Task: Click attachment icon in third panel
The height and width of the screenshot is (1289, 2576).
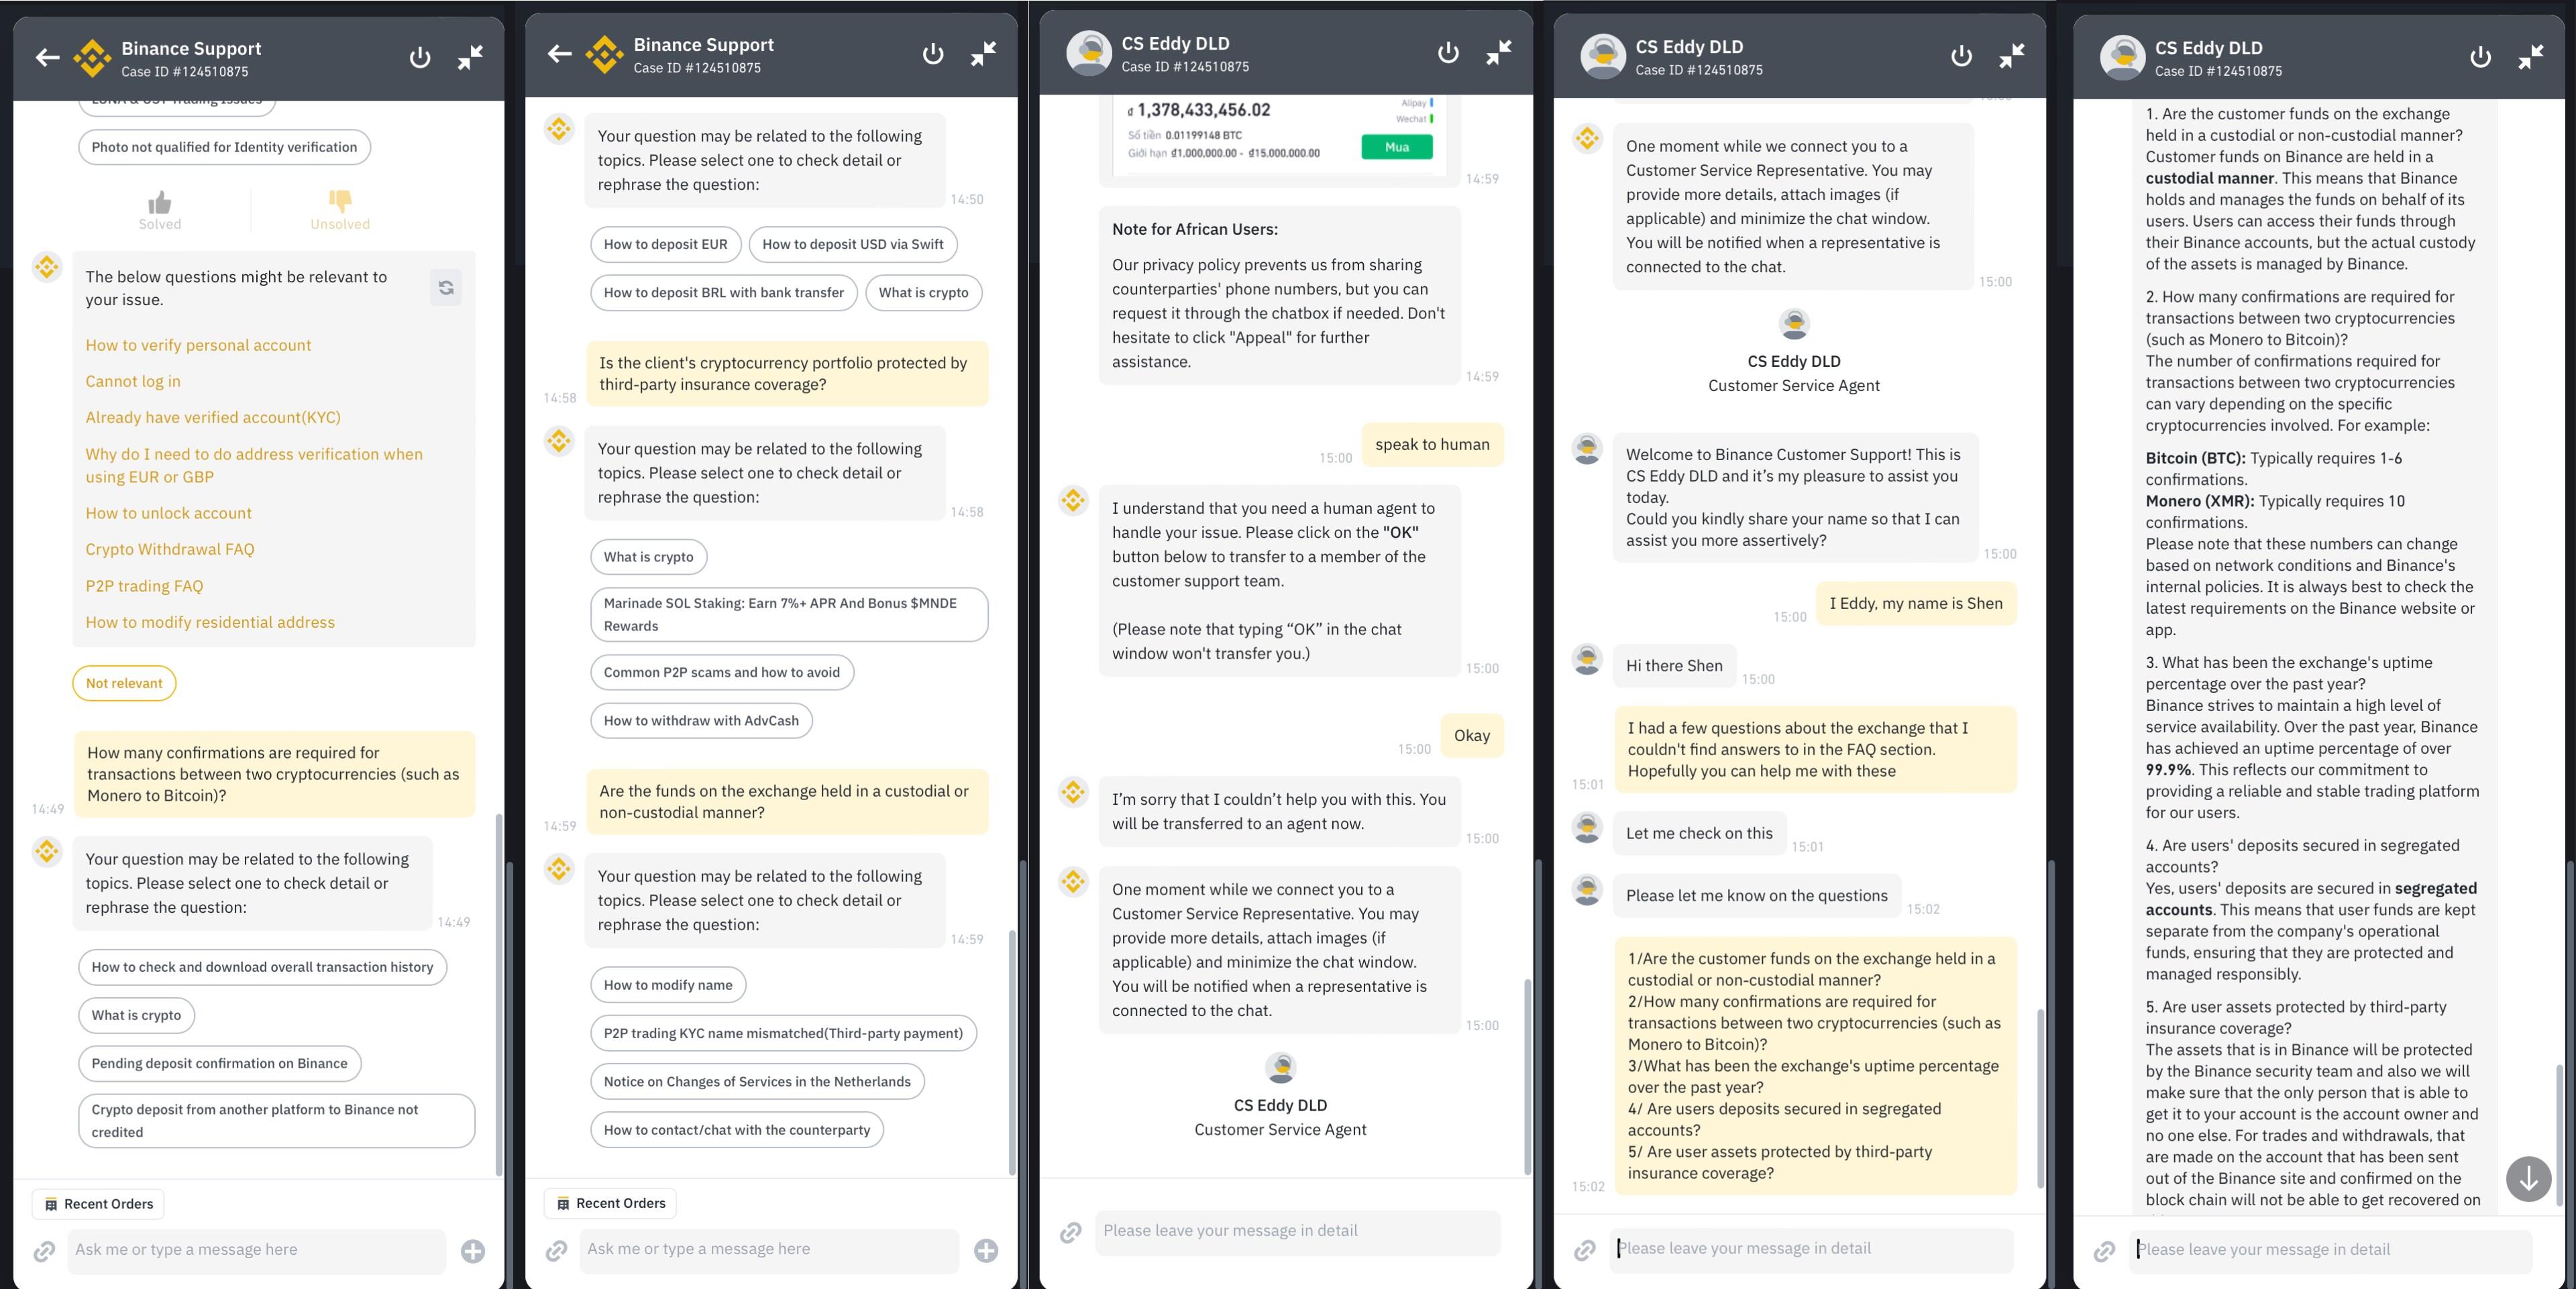Action: point(1071,1233)
